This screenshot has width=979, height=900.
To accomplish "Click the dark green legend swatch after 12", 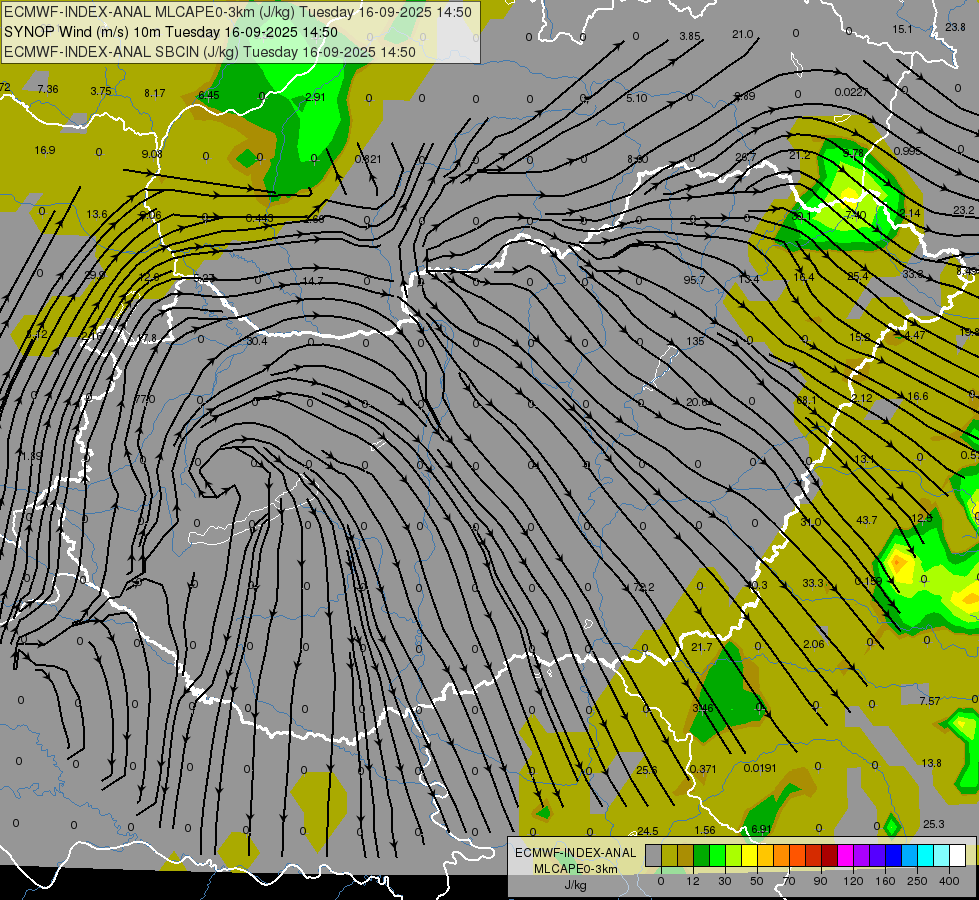I will coord(702,855).
